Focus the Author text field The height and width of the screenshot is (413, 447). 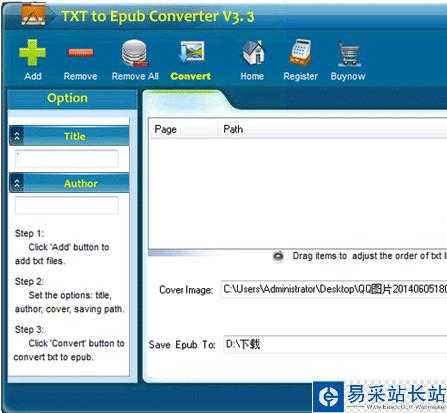pos(67,205)
